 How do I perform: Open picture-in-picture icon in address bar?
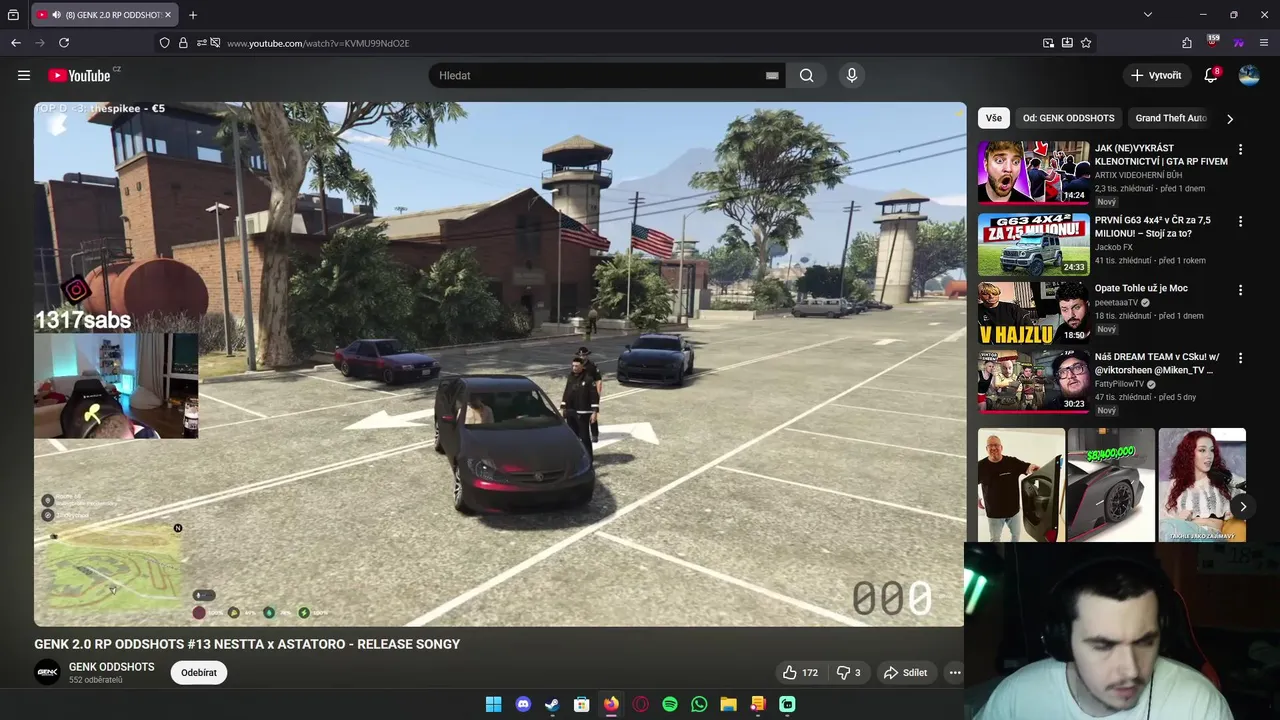pyautogui.click(x=1048, y=43)
